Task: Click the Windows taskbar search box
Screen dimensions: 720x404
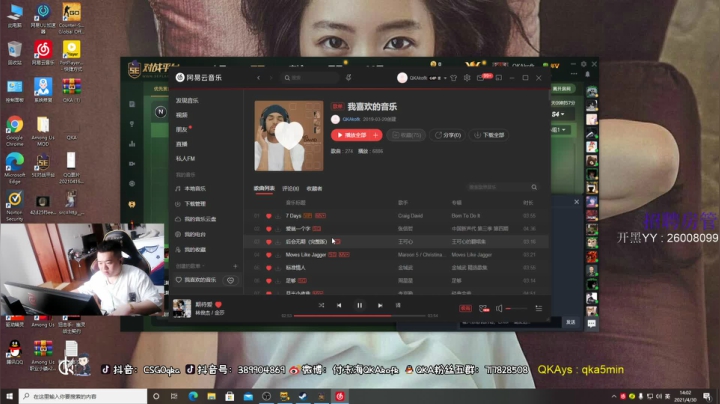Action: 83,396
